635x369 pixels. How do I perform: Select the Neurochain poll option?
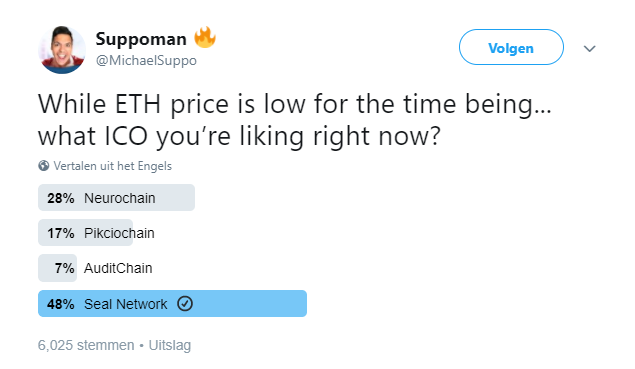(x=119, y=198)
